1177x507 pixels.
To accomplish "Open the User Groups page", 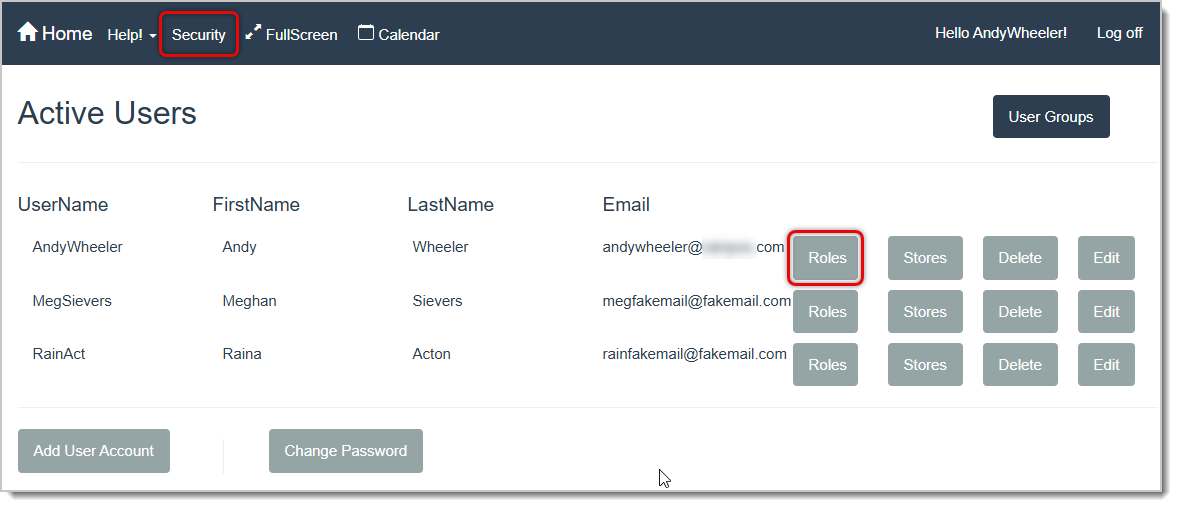I will pyautogui.click(x=1050, y=117).
